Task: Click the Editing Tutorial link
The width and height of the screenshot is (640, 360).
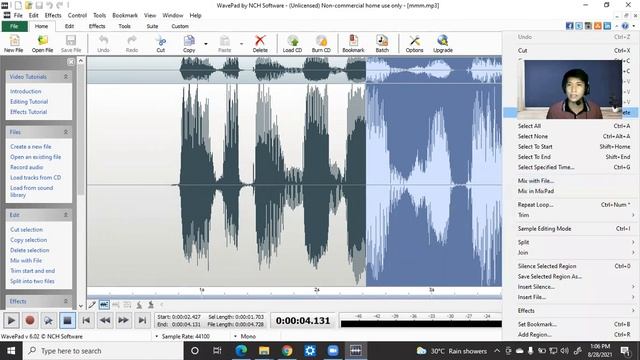Action: (29, 102)
